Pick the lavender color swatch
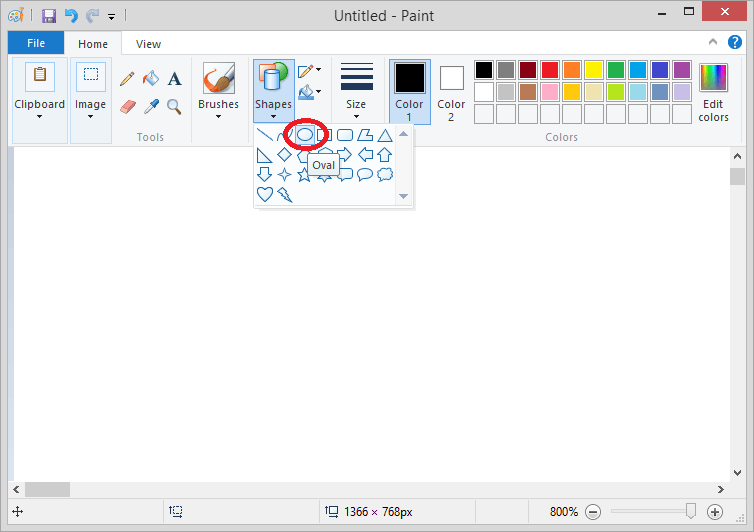The image size is (754, 532). coord(682,92)
